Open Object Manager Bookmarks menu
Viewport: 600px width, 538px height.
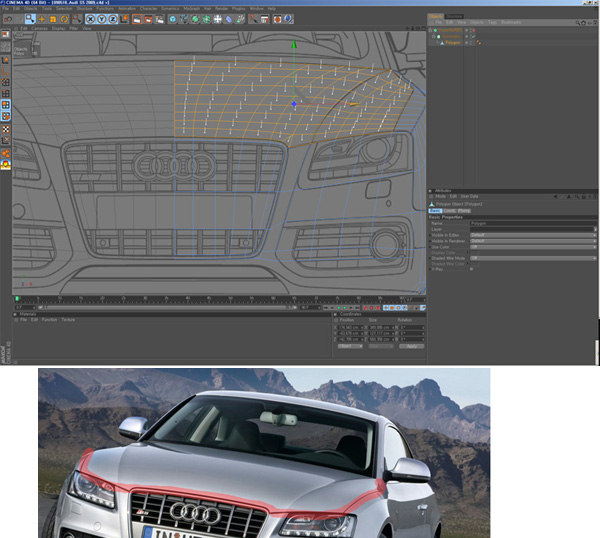pos(511,22)
